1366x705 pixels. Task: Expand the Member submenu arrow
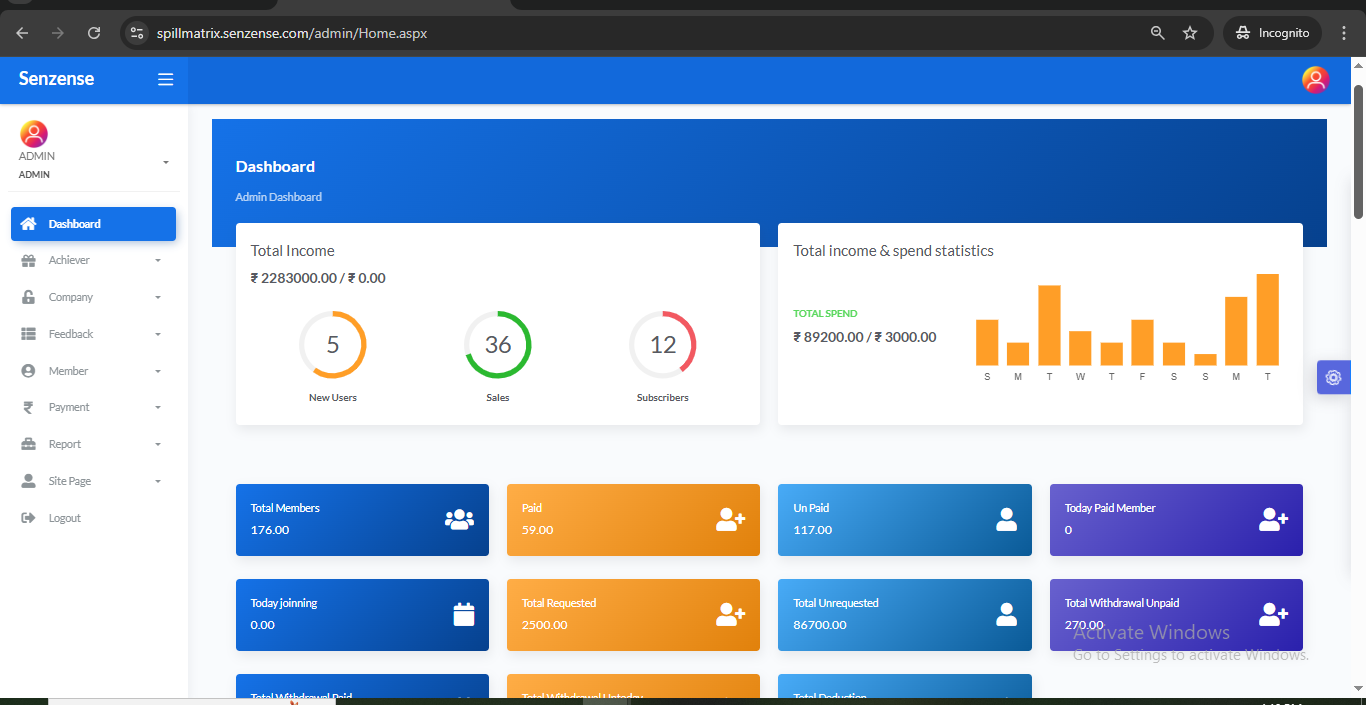158,372
